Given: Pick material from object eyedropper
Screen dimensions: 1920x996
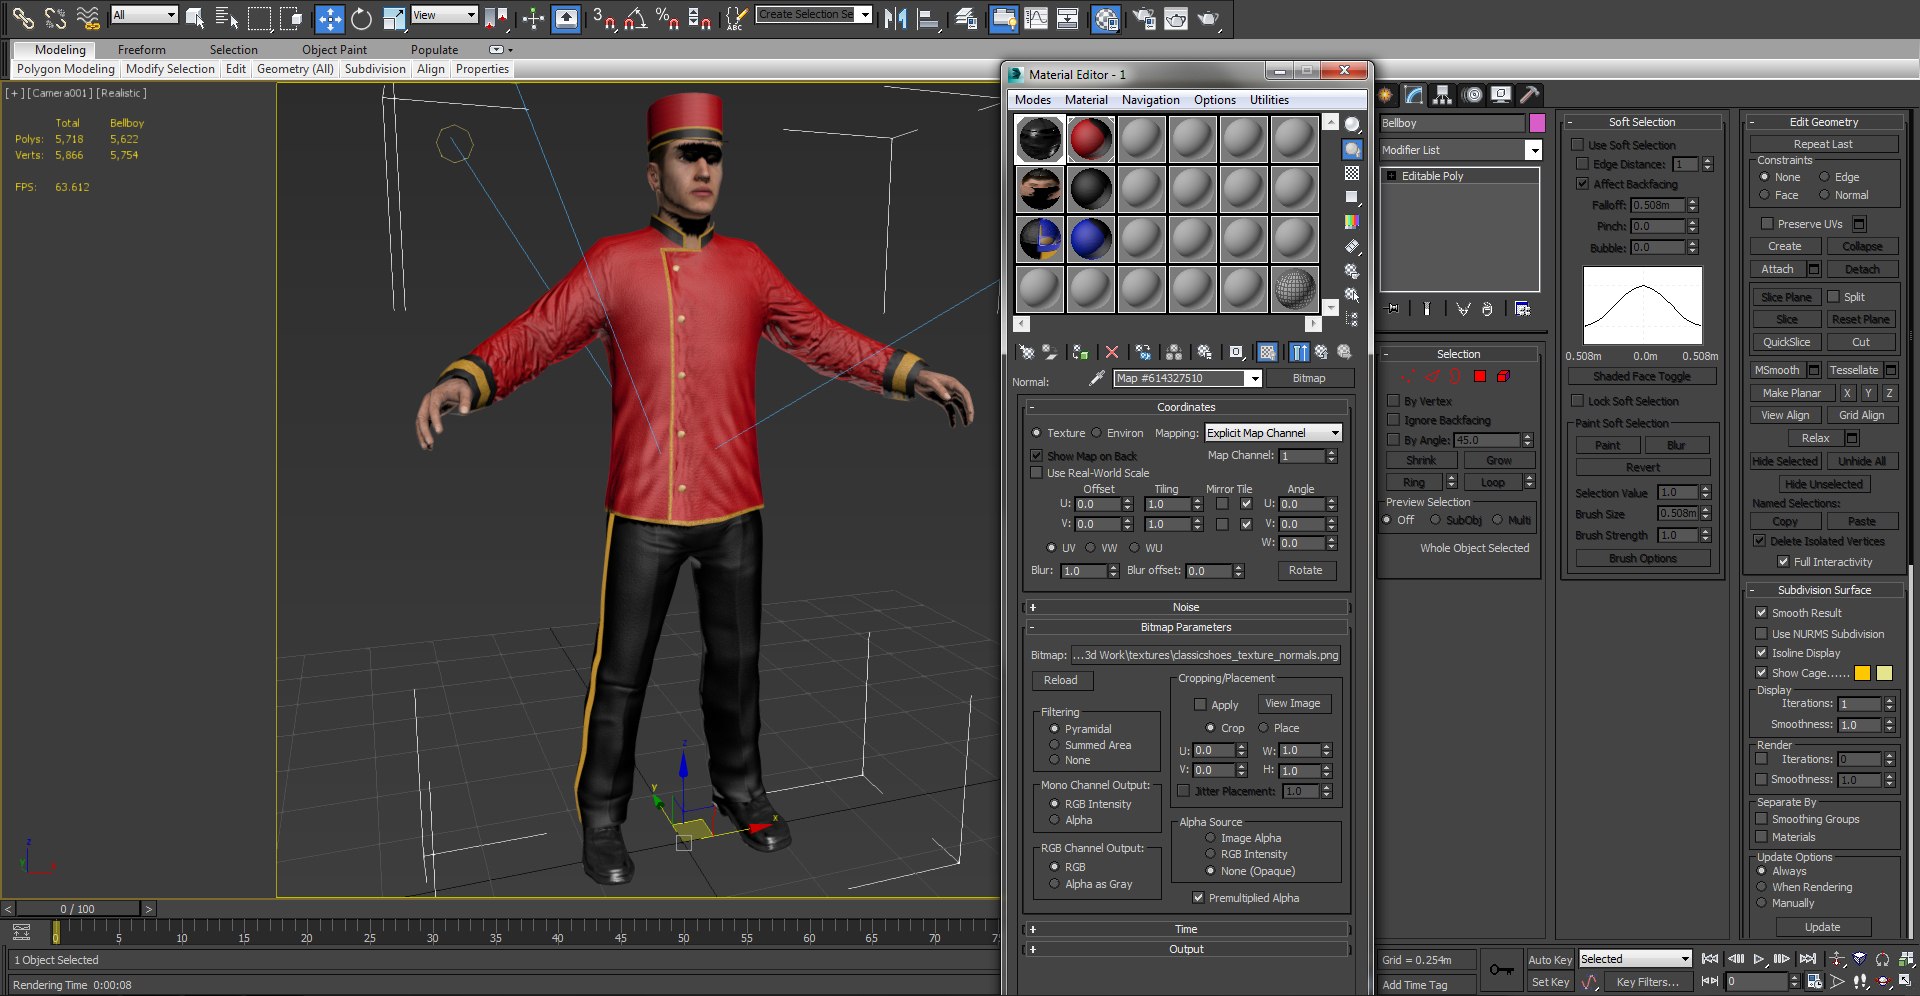Looking at the screenshot, I should [1097, 378].
